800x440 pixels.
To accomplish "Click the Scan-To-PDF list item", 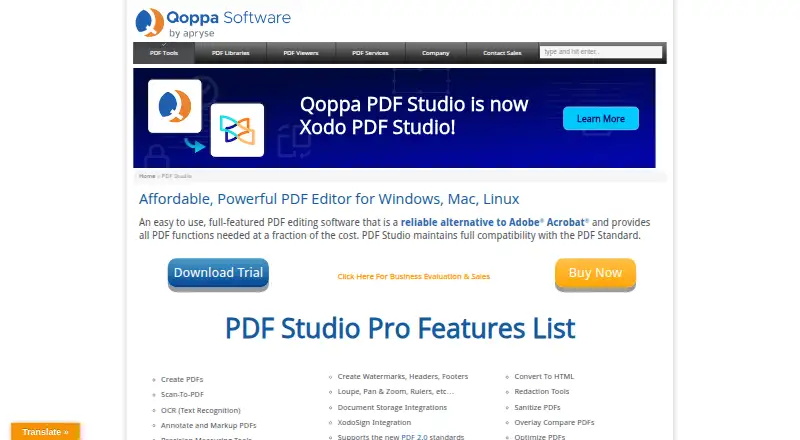I will click(x=182, y=395).
